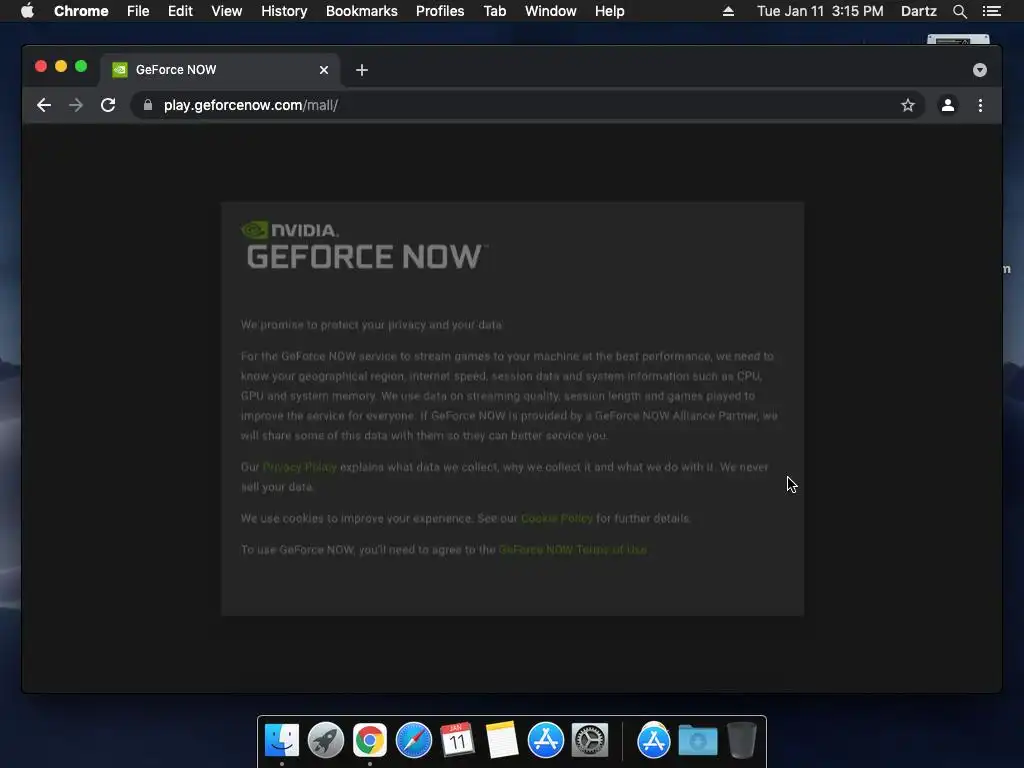Open the Privacy Policy link
Screen dimensions: 1024x768
pyautogui.click(x=300, y=467)
